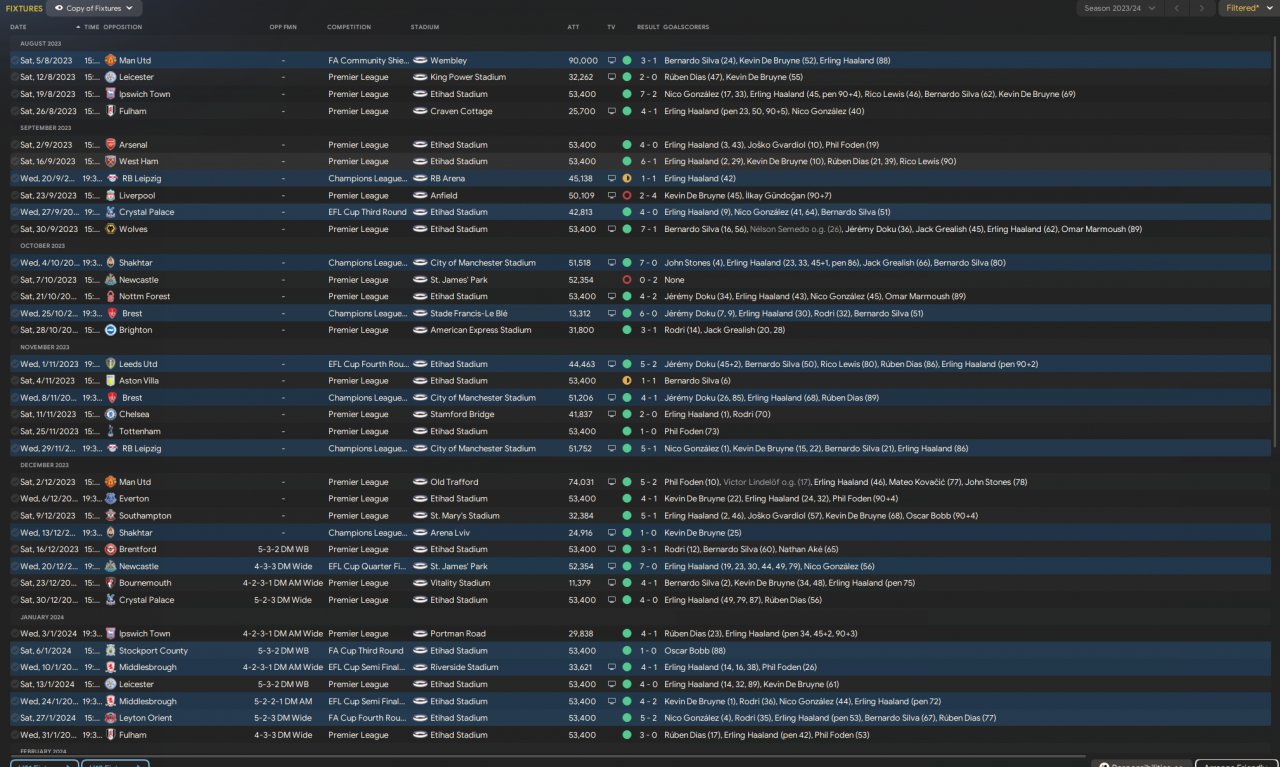Click the stadium icon beside Anfield
Screen dimensions: 1280x767
pos(419,195)
